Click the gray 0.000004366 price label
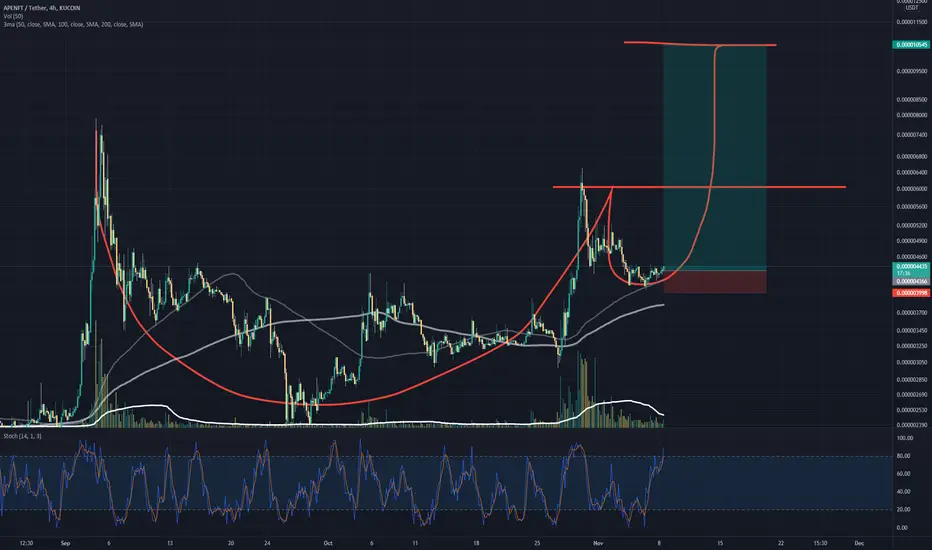This screenshot has height=550, width=932. [x=911, y=281]
